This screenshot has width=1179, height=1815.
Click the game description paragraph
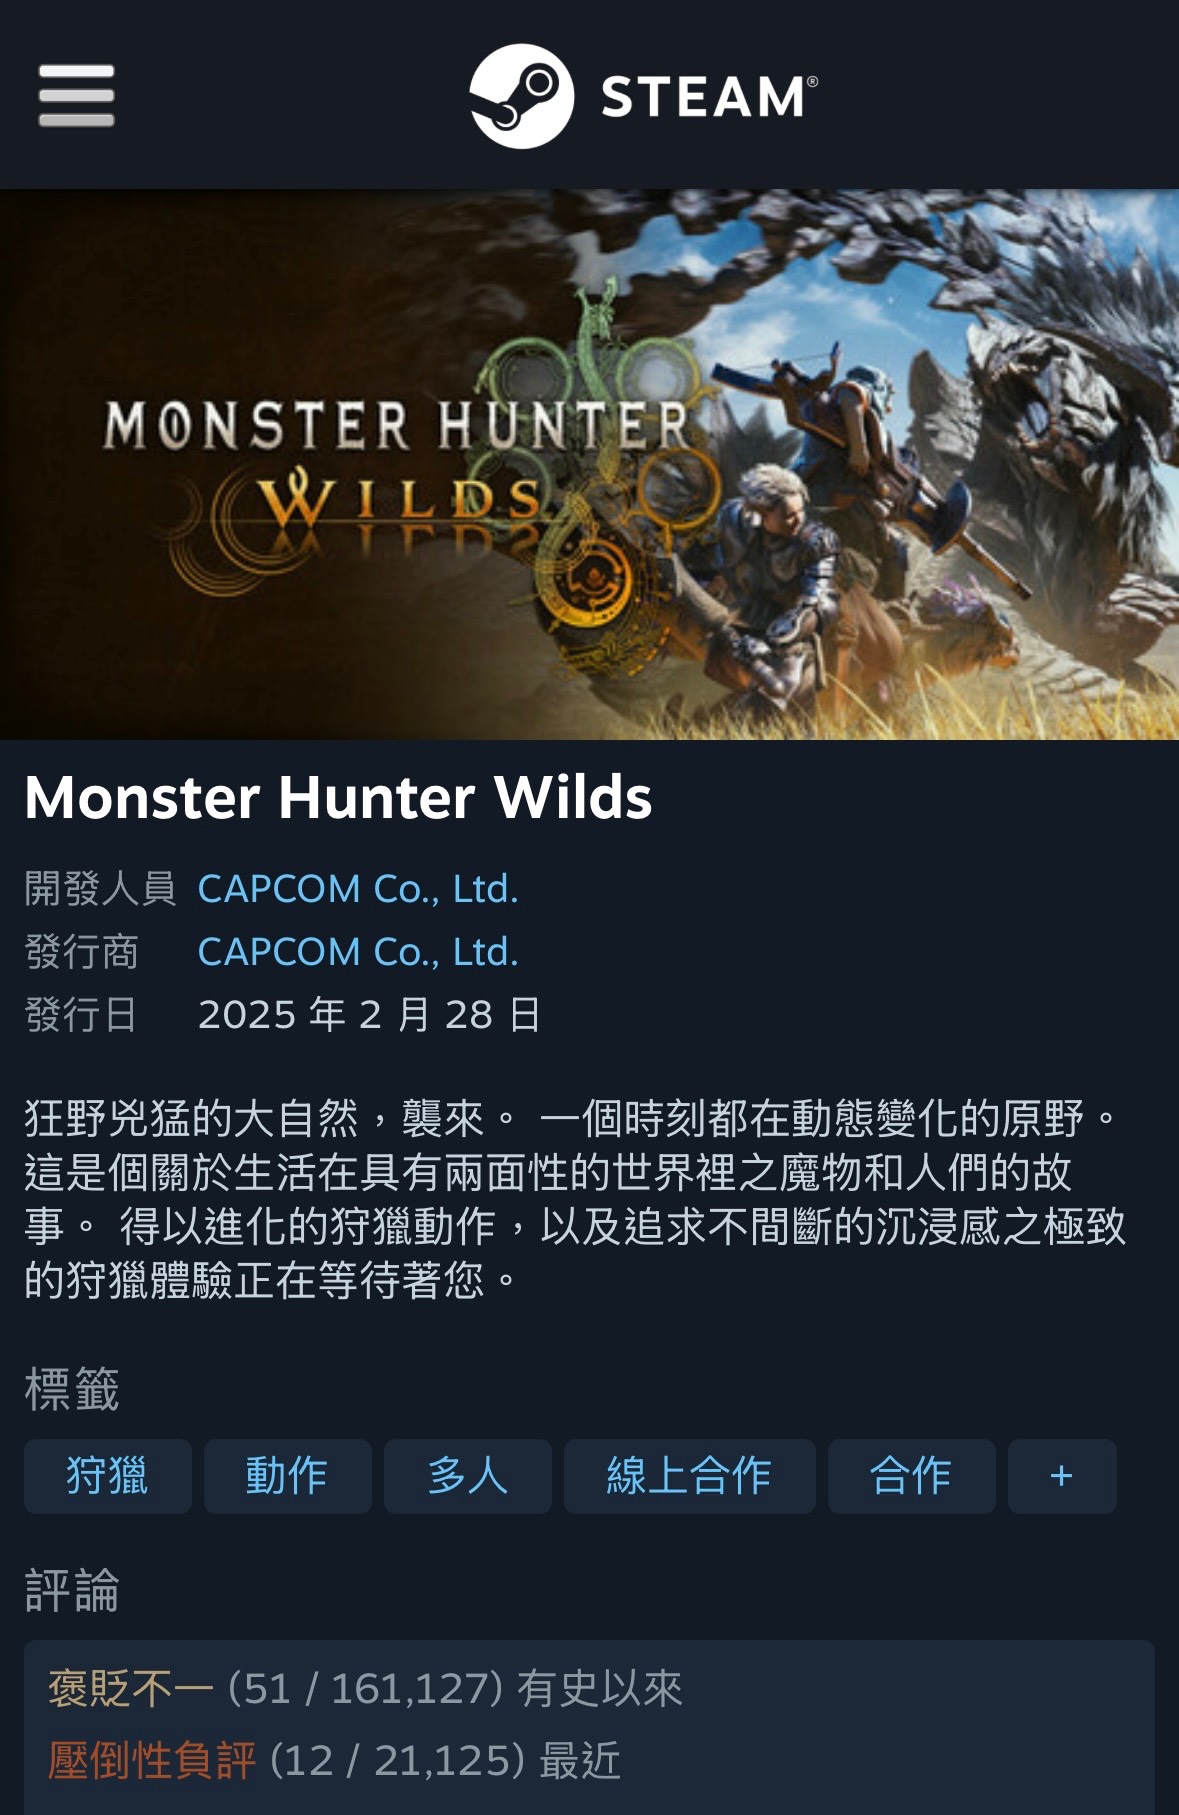pos(575,1199)
